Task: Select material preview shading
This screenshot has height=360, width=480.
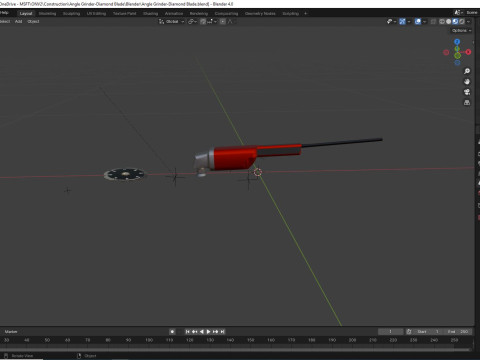Action: pos(455,22)
